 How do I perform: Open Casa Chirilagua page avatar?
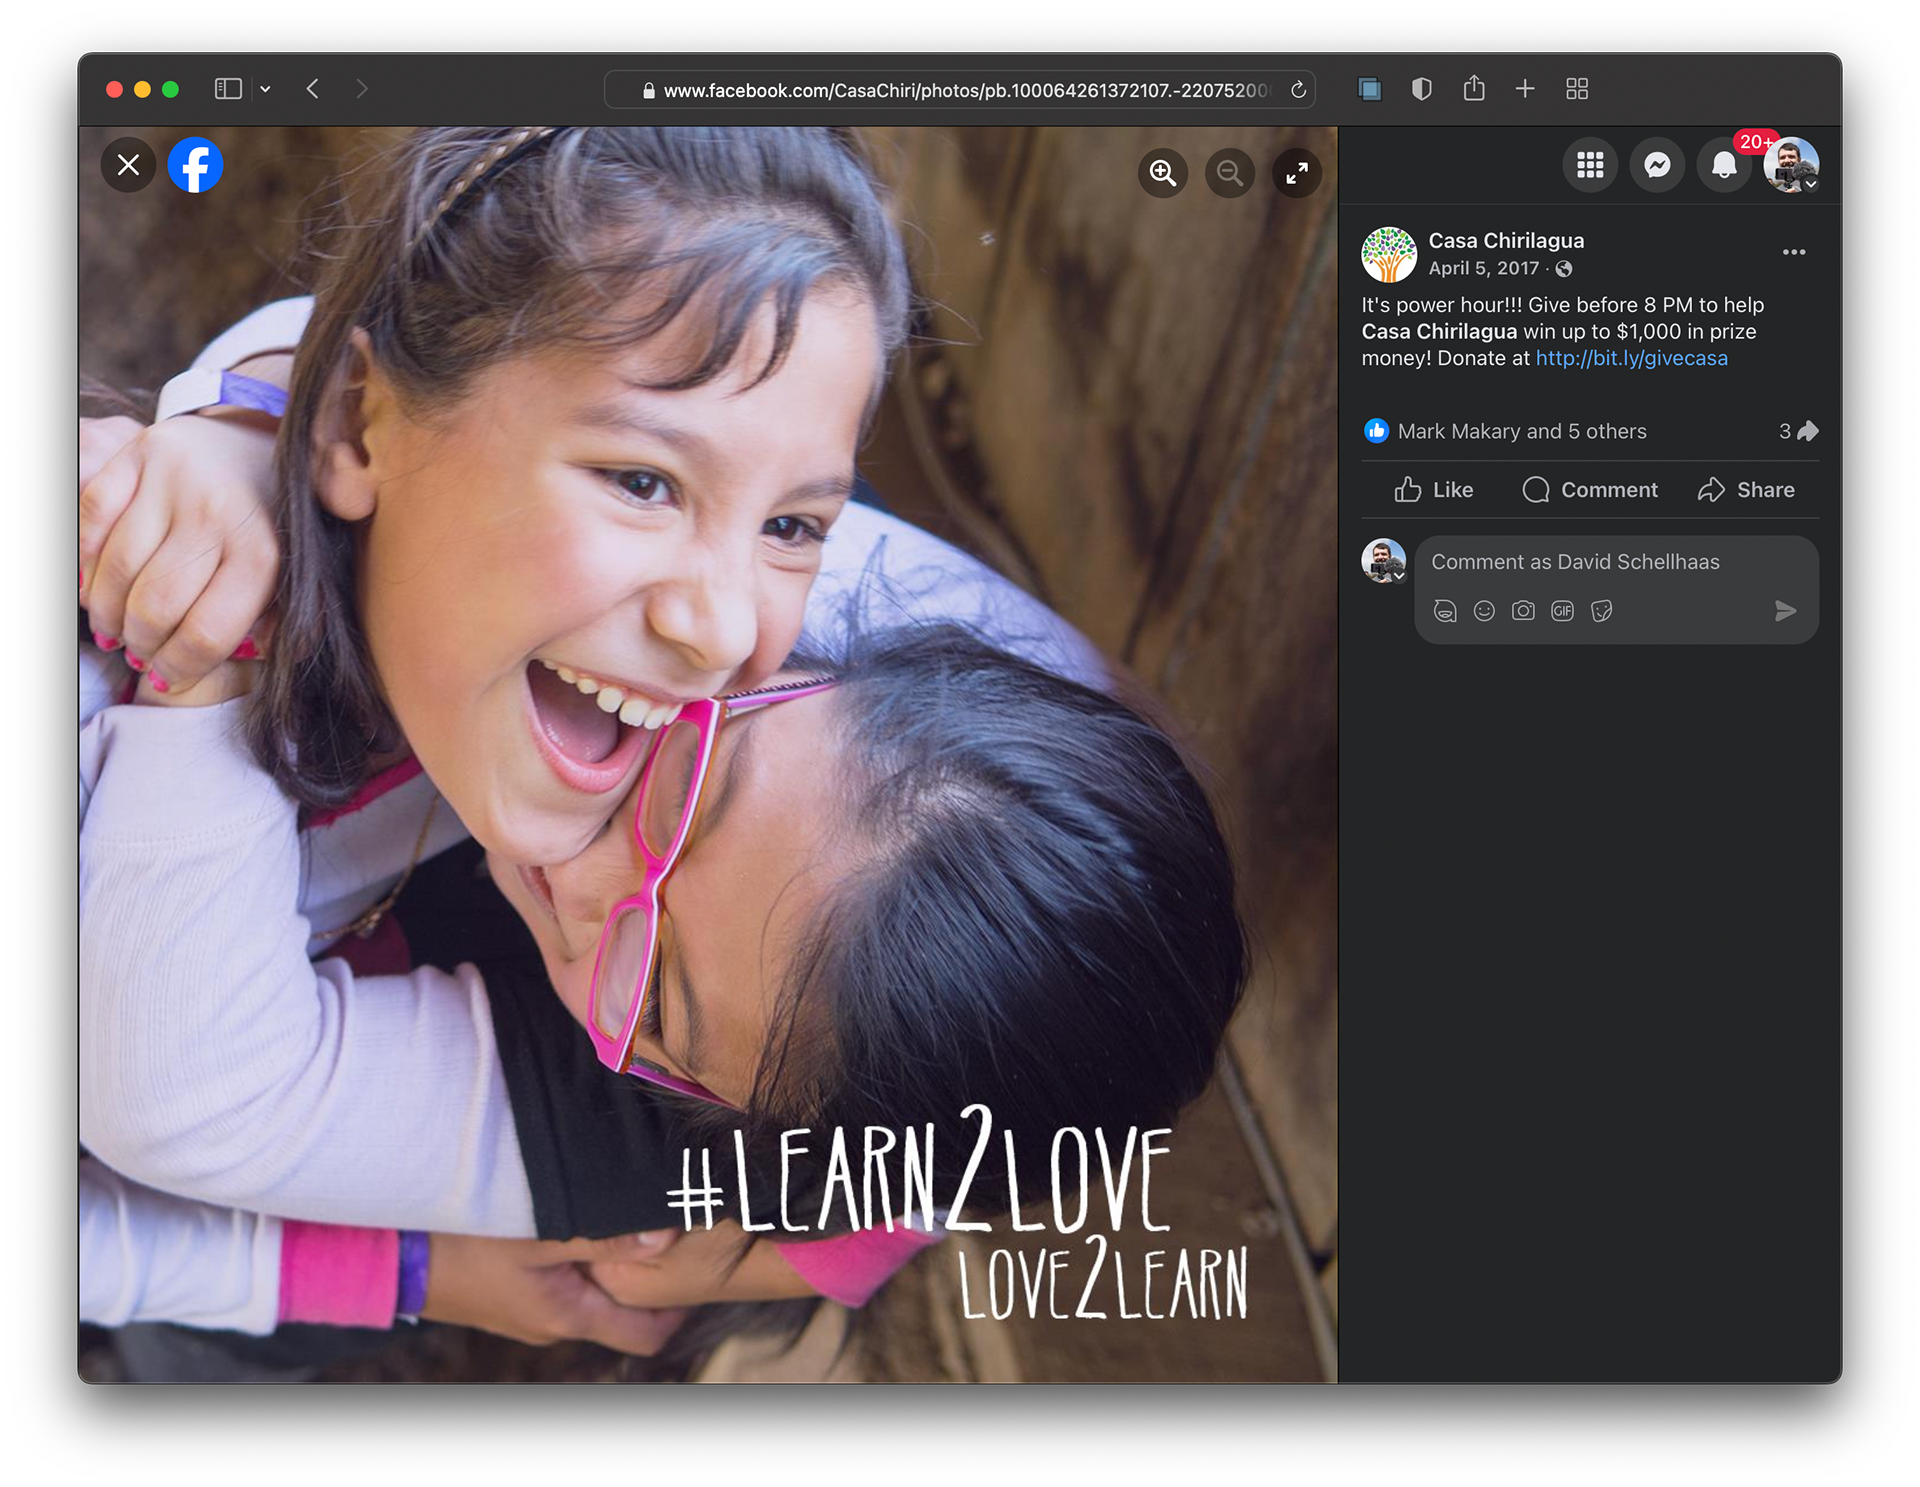click(x=1389, y=254)
